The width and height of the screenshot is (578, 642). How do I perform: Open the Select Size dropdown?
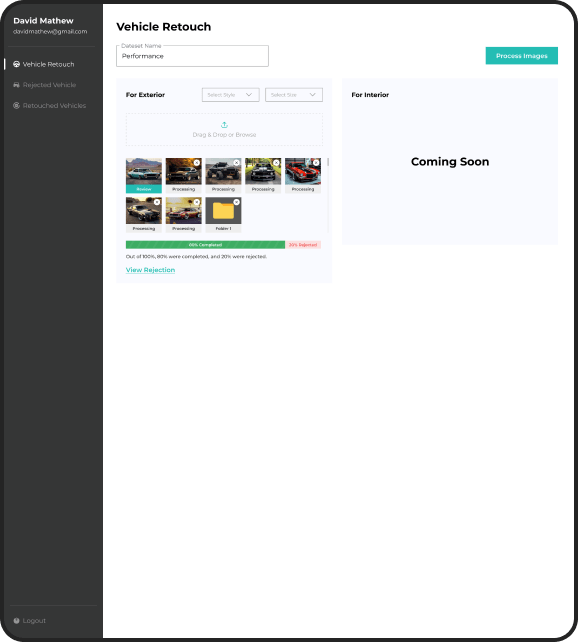[x=294, y=95]
